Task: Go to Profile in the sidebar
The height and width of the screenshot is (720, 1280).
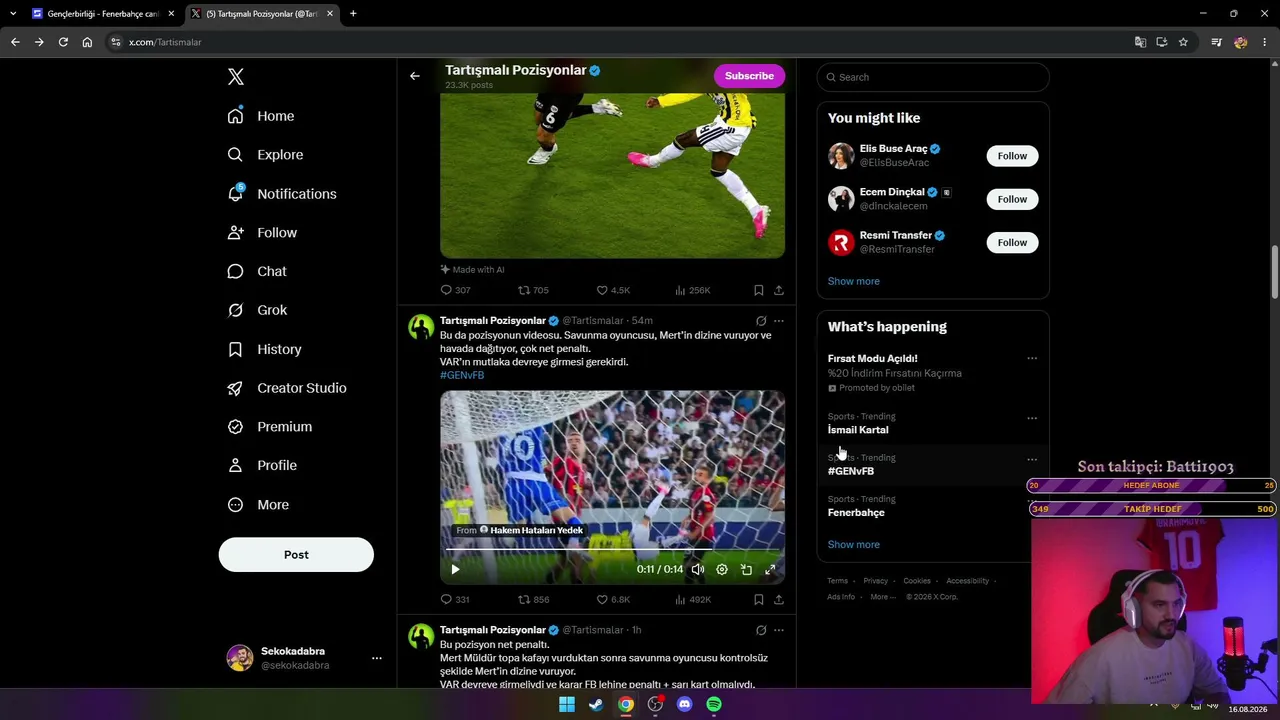Action: click(262, 465)
